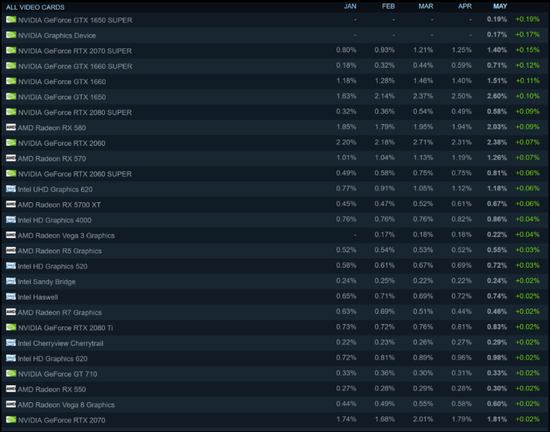Open the AMD Radeon RX 570 entry
Image resolution: width=550 pixels, height=432 pixels.
point(274,158)
